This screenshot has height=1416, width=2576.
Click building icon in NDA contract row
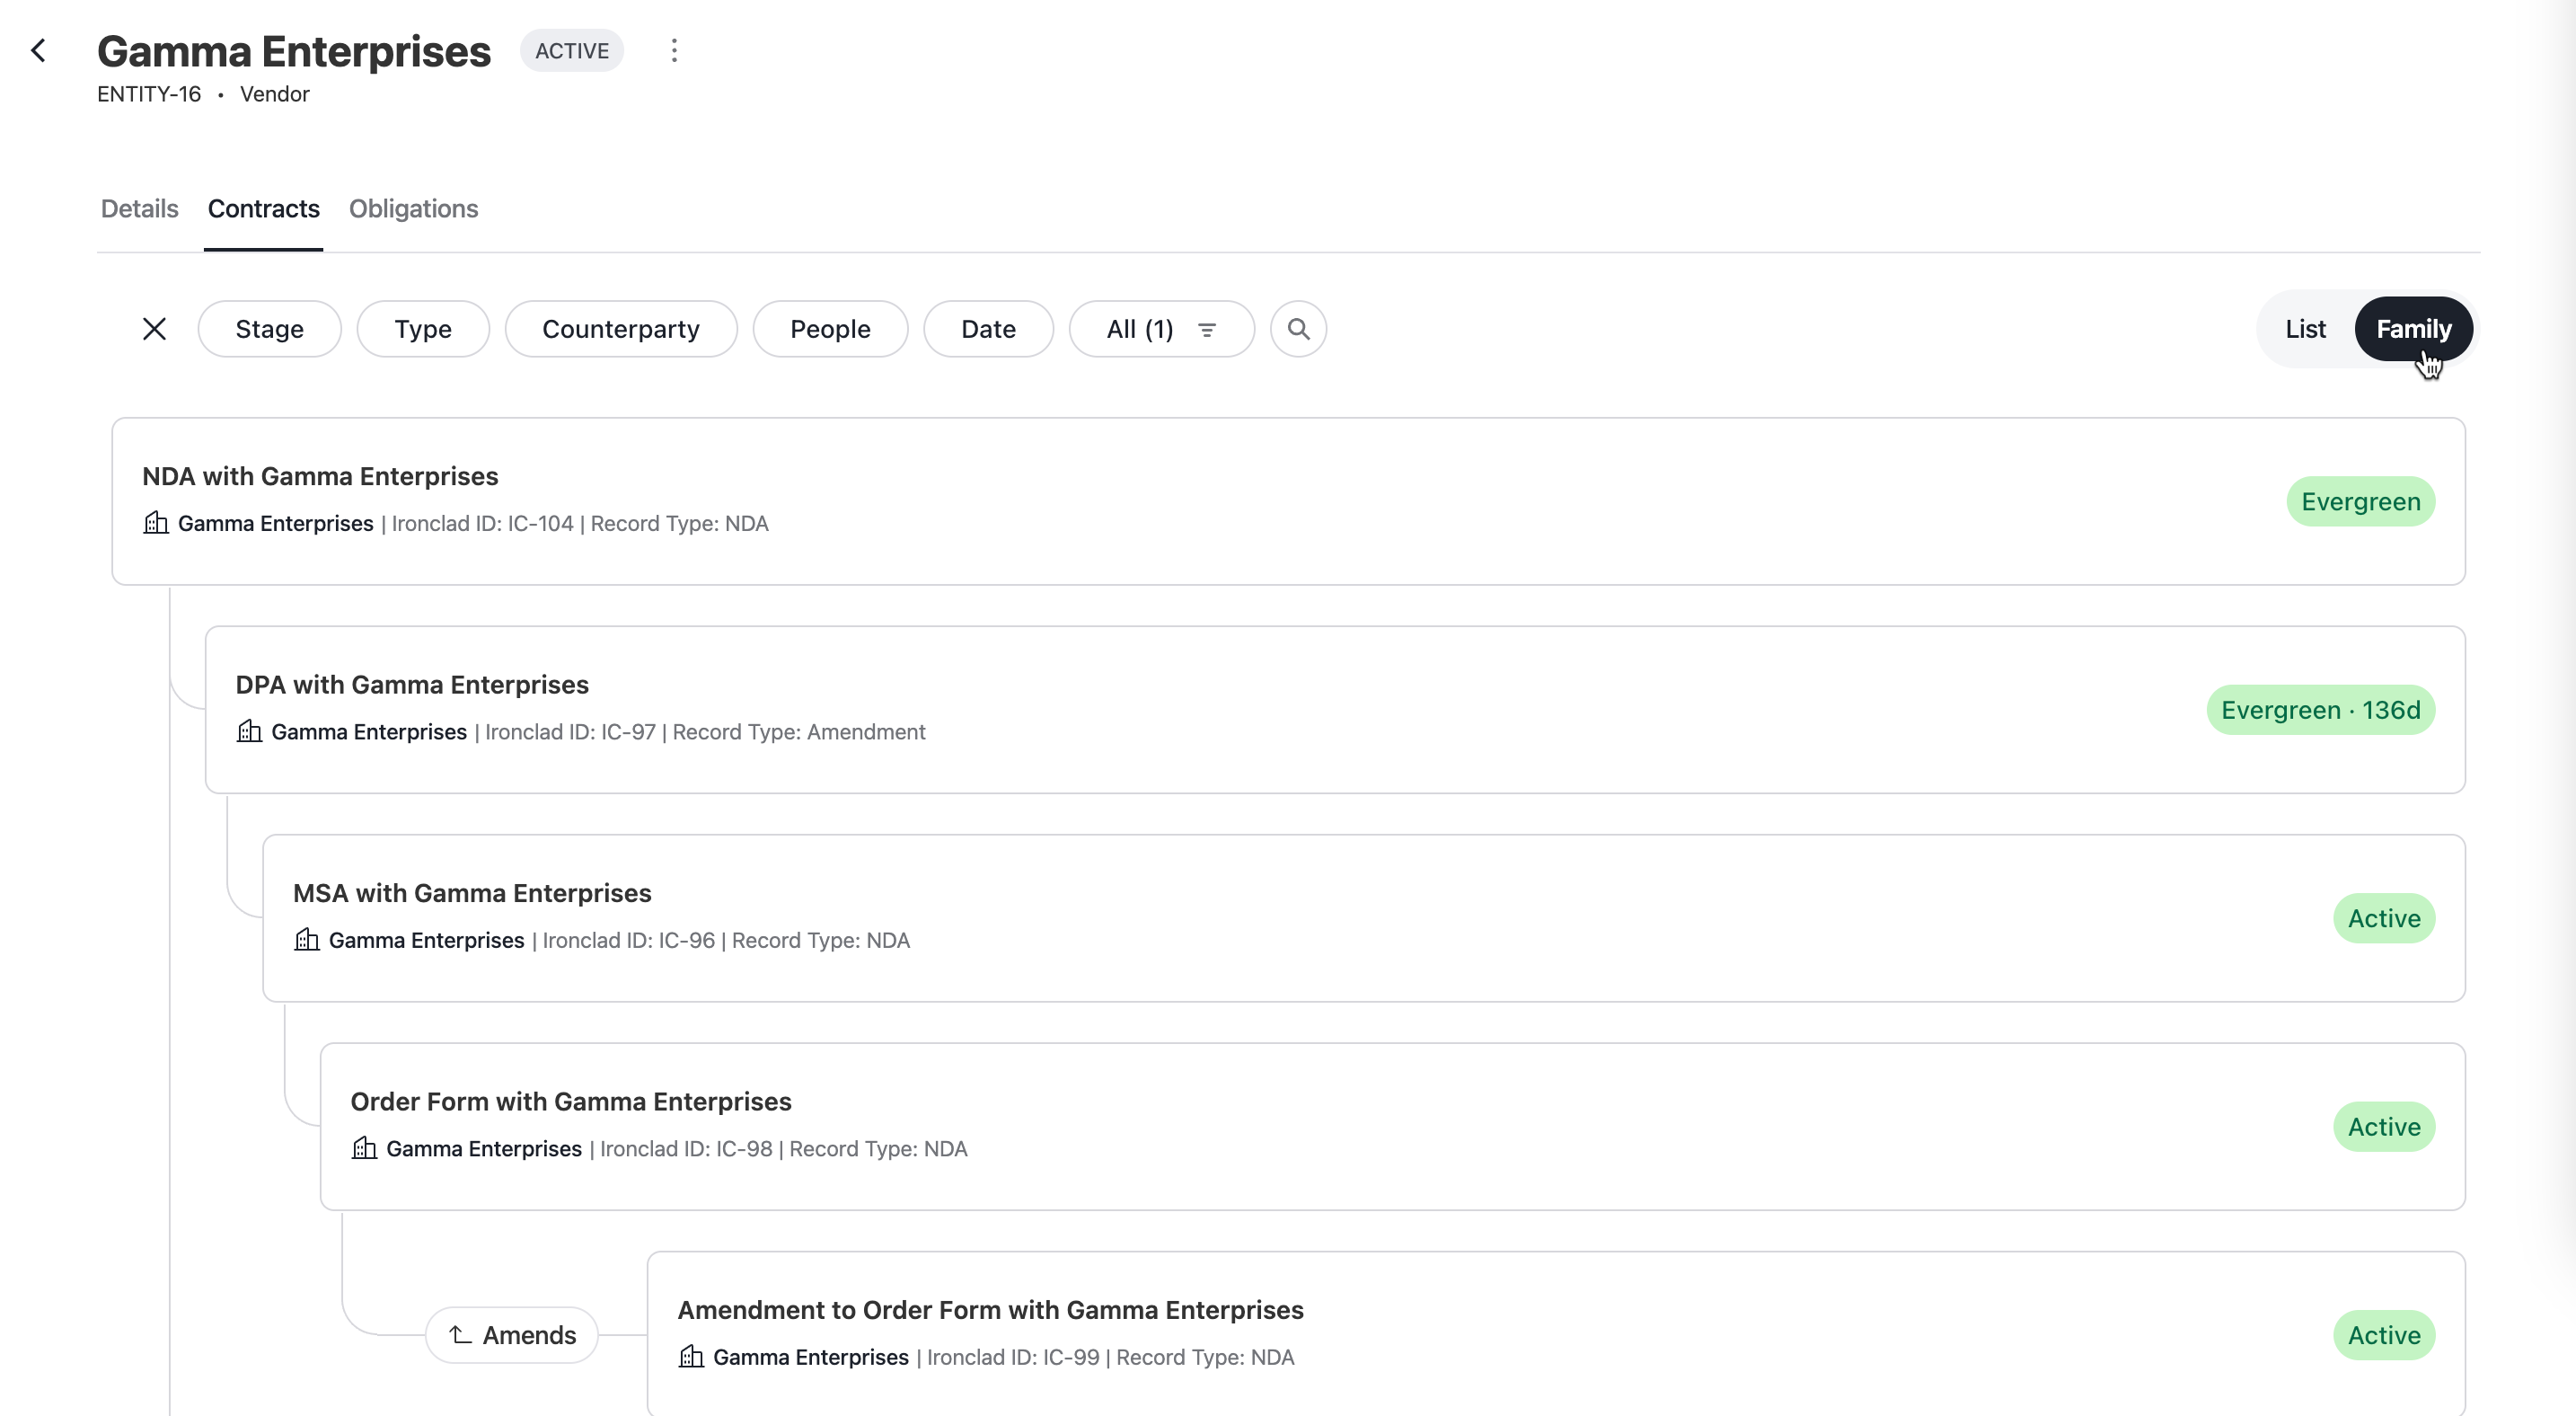tap(156, 523)
